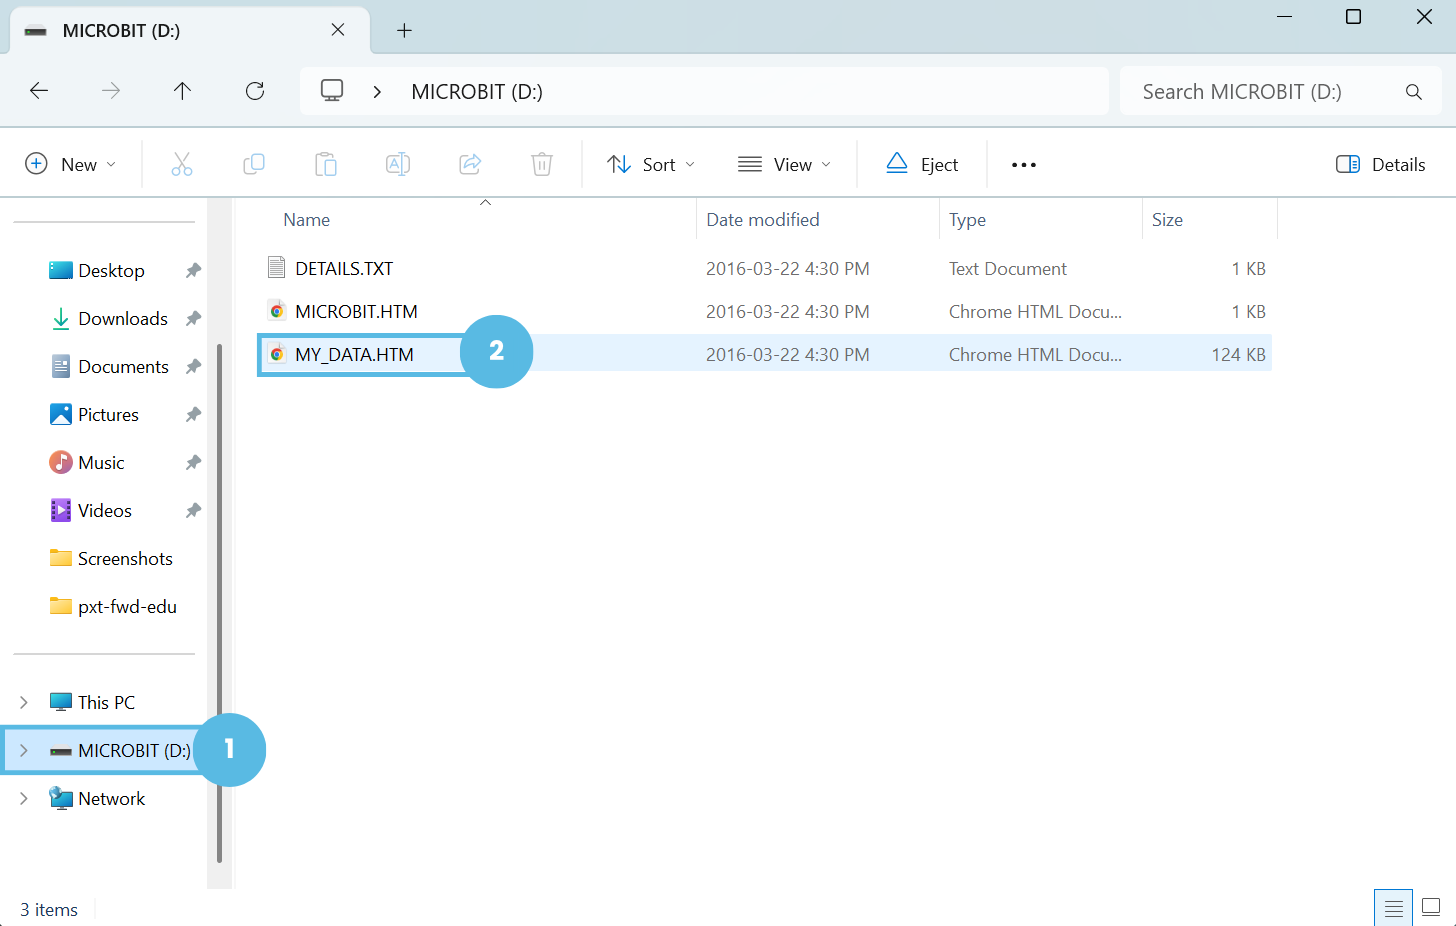Go back to the previous folder
This screenshot has height=926, width=1456.
tap(39, 91)
